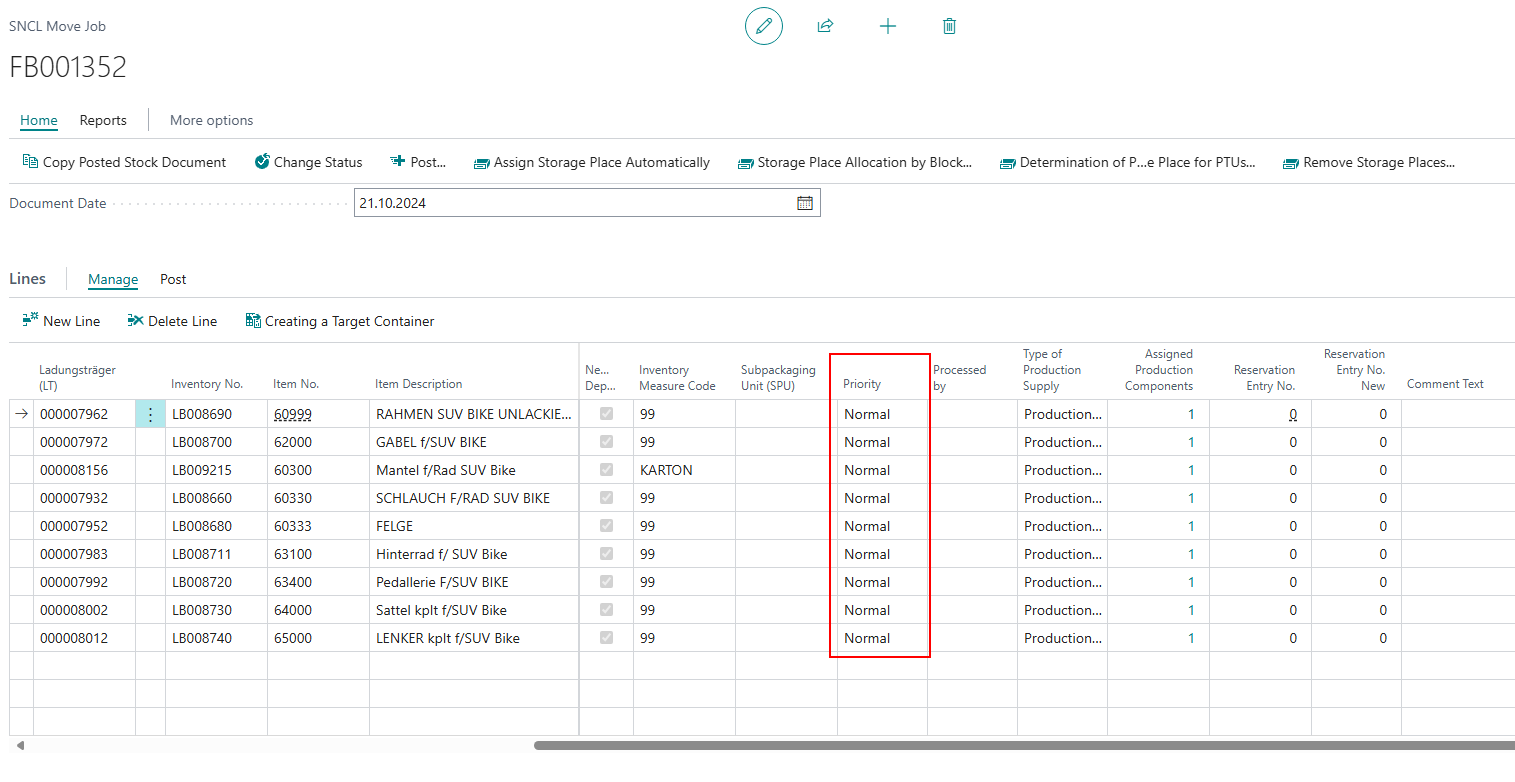Toggle checkbox in RAHMEN SUV BIKE row
The image size is (1515, 782).
pos(606,414)
